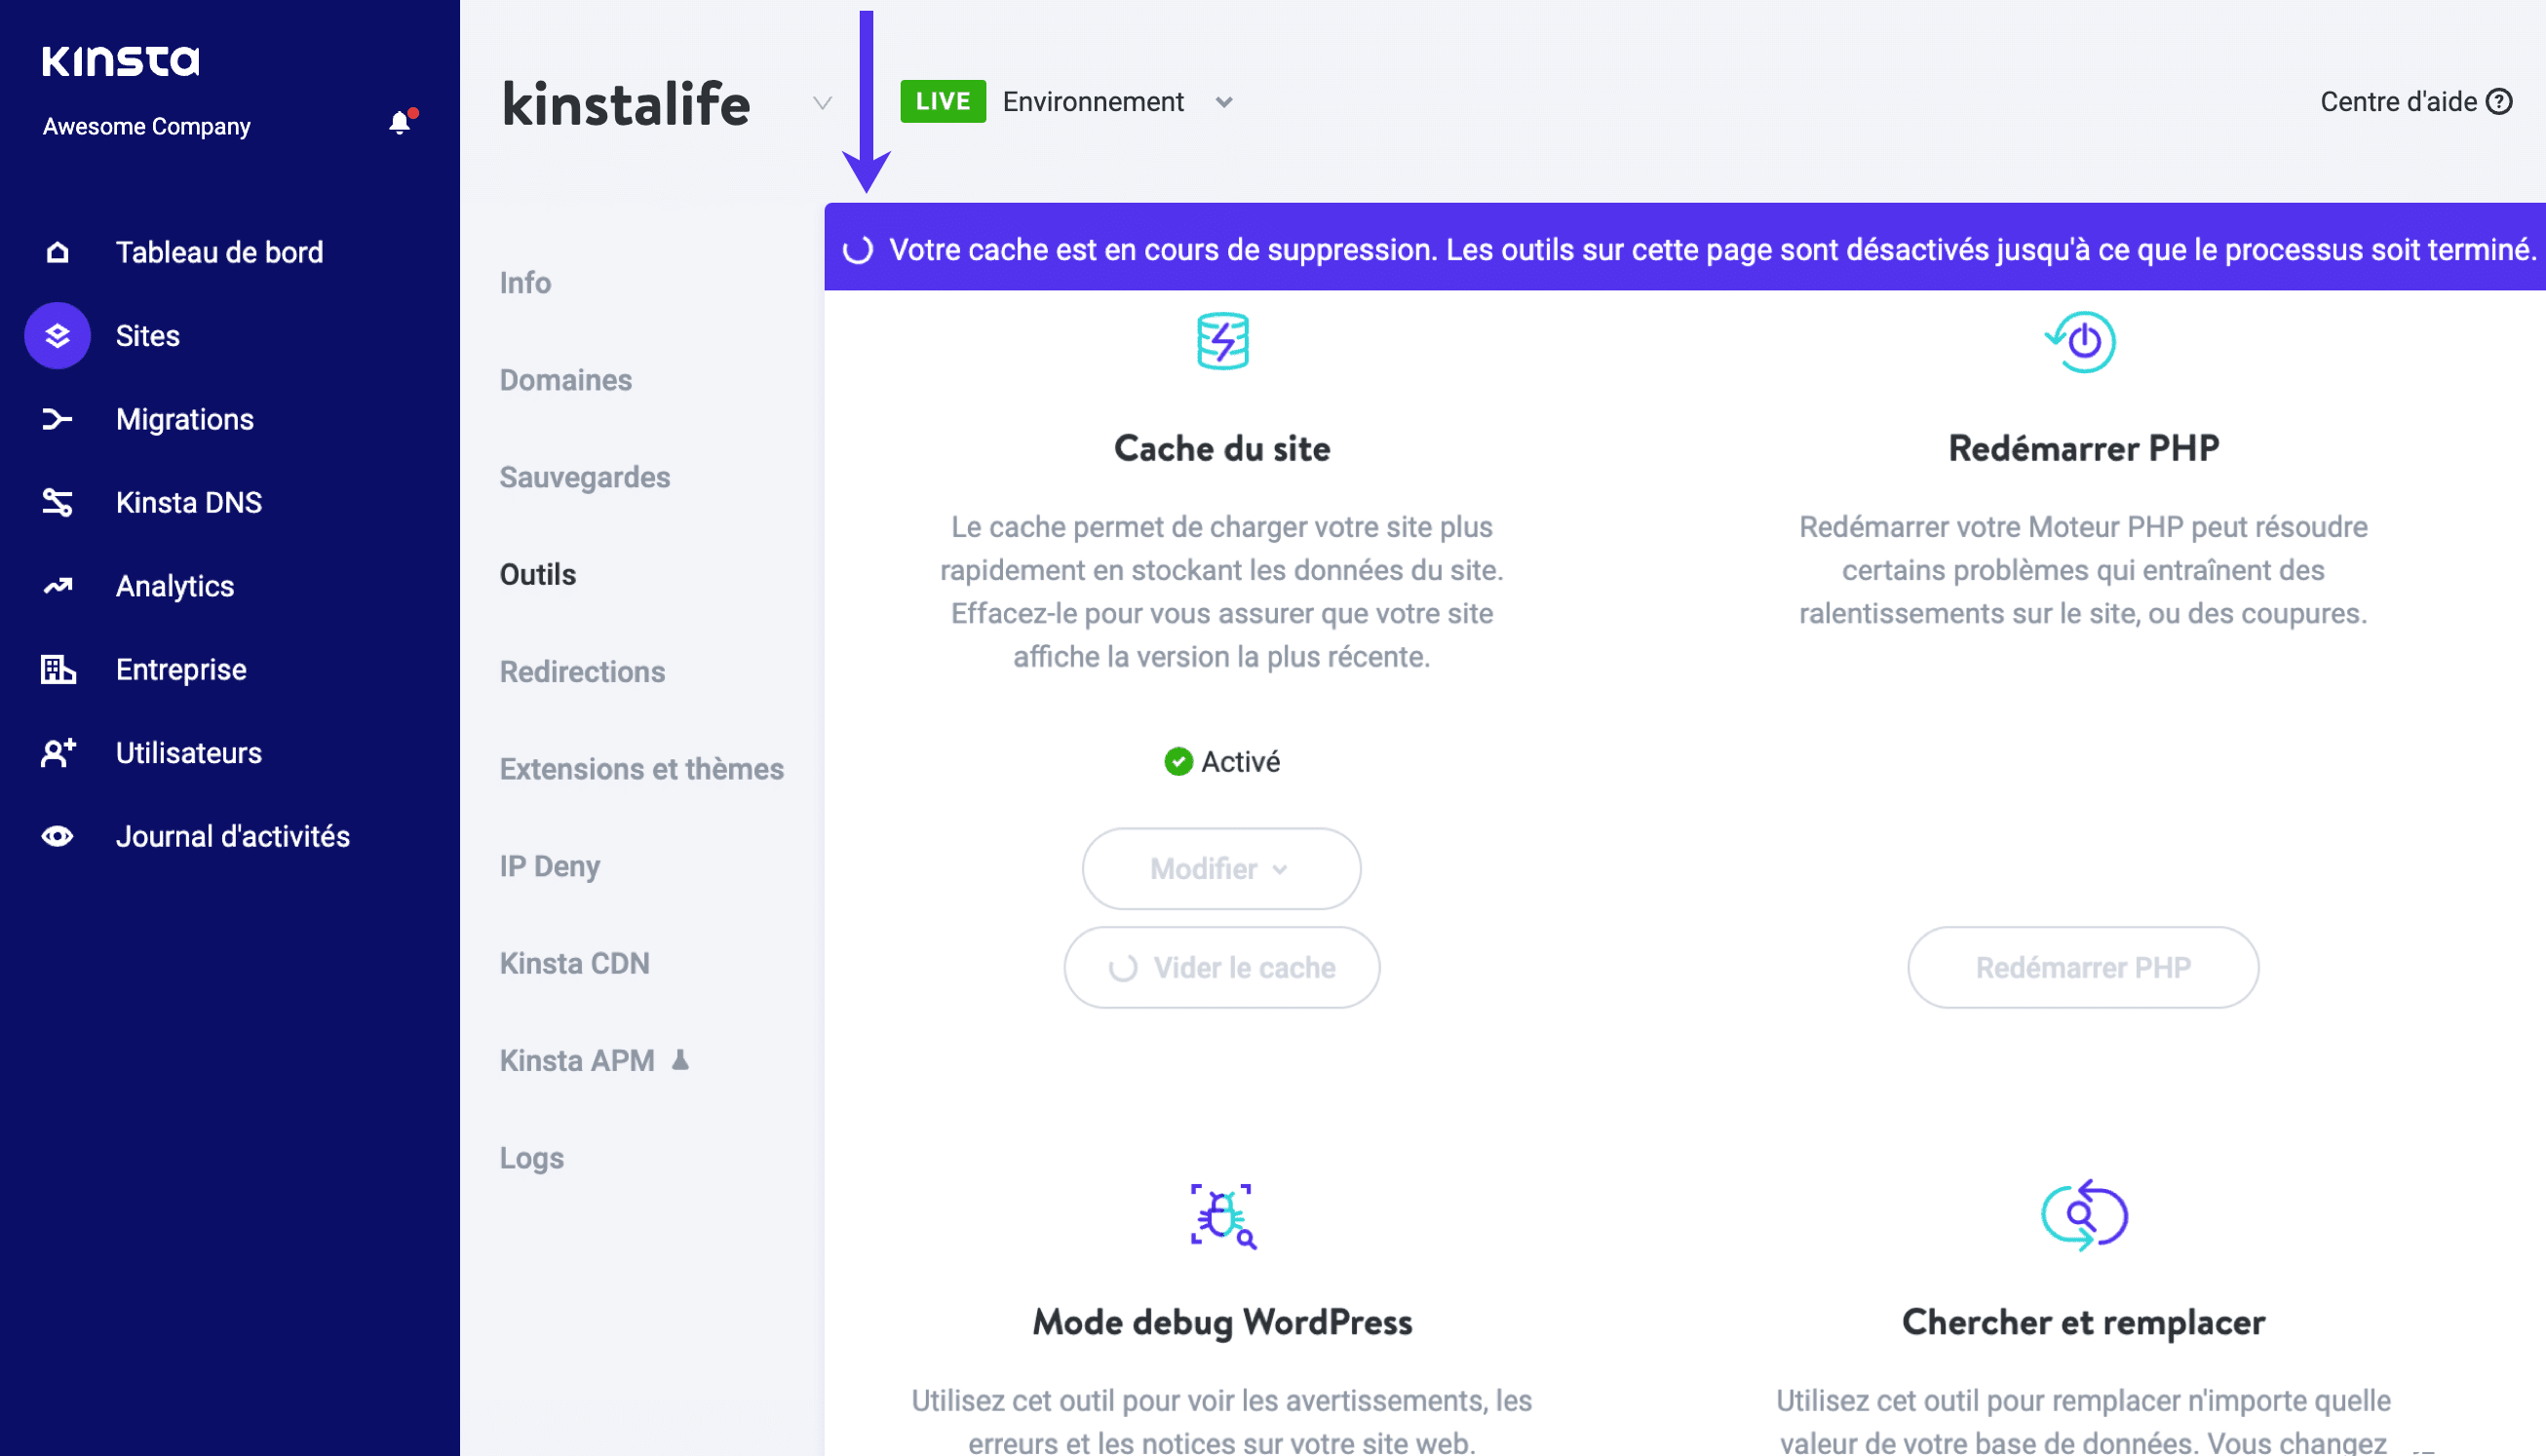Click the Redémarrer PHP button
This screenshot has width=2546, height=1456.
tap(2083, 967)
